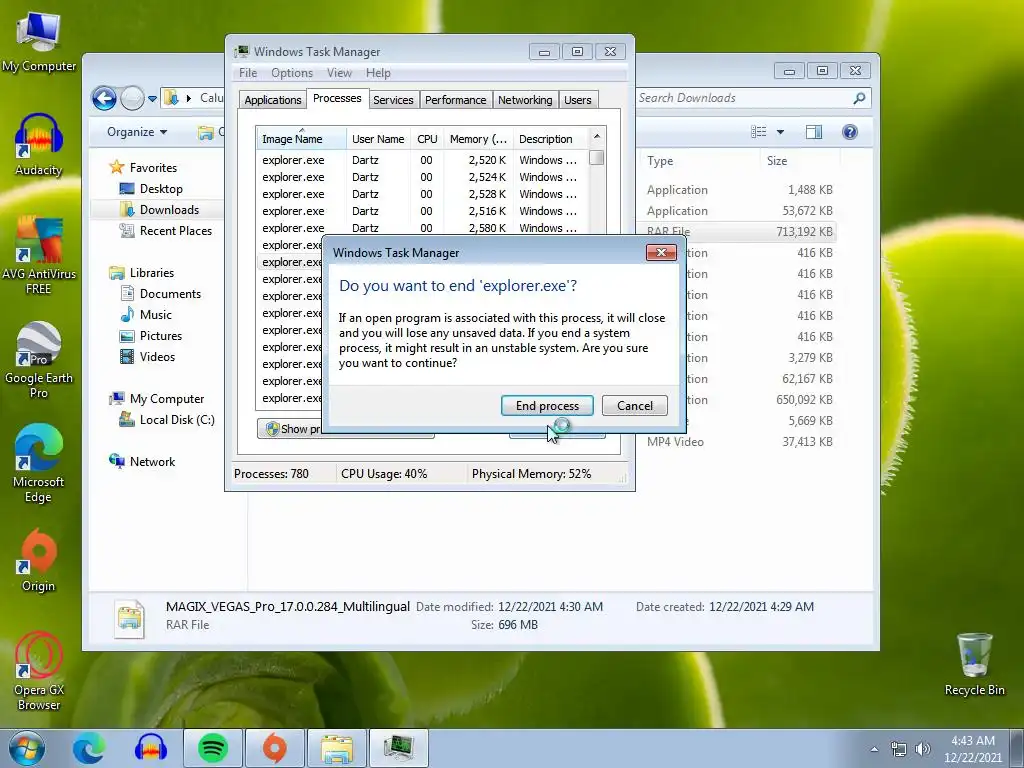
Task: Select the MP4 Video file row
Action: click(x=739, y=442)
